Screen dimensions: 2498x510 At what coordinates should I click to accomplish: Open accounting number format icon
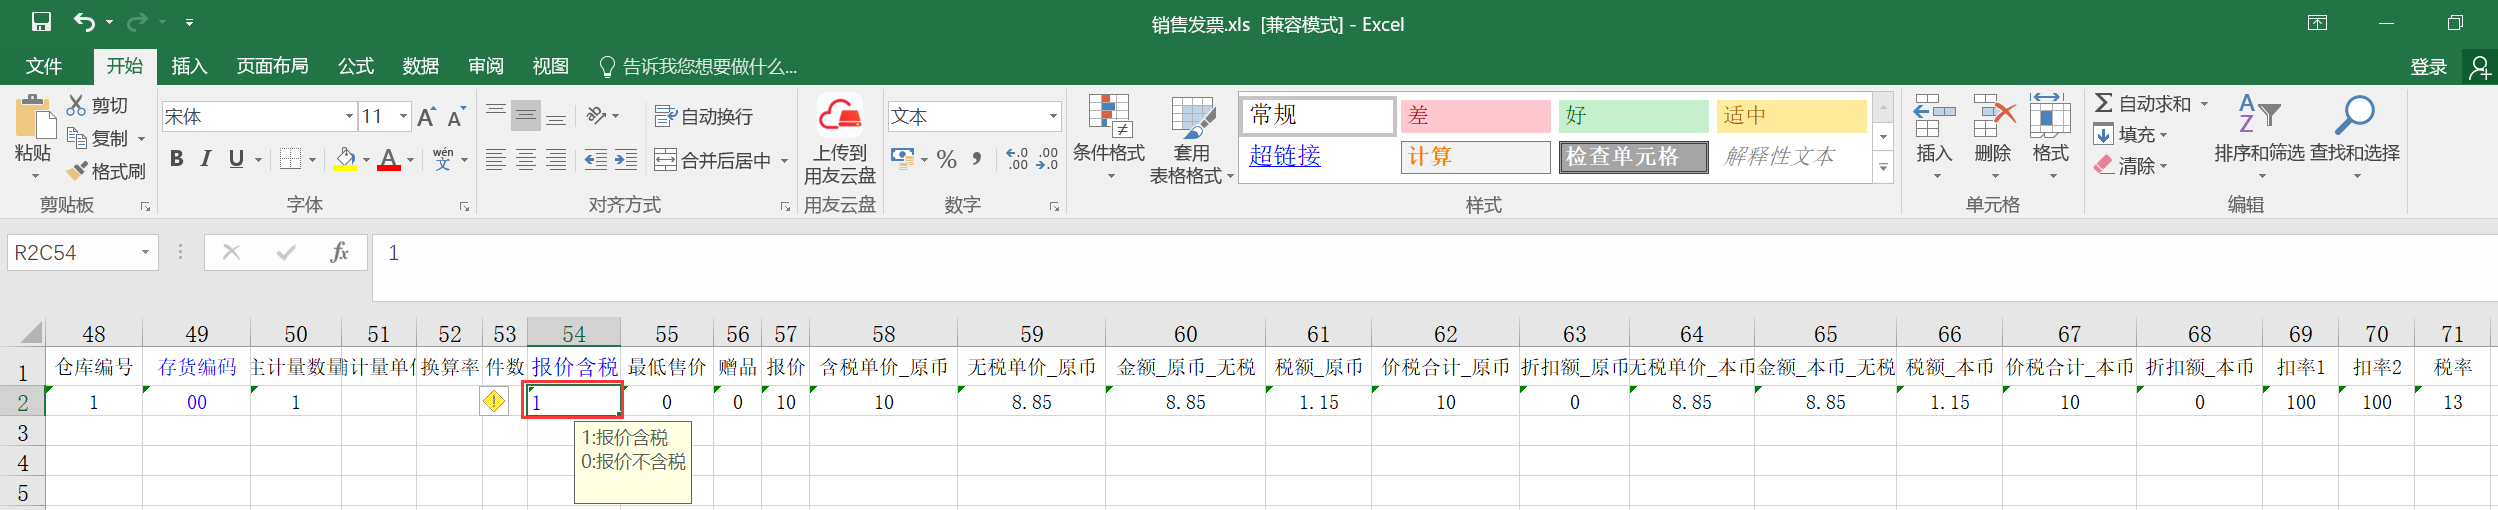coord(902,159)
